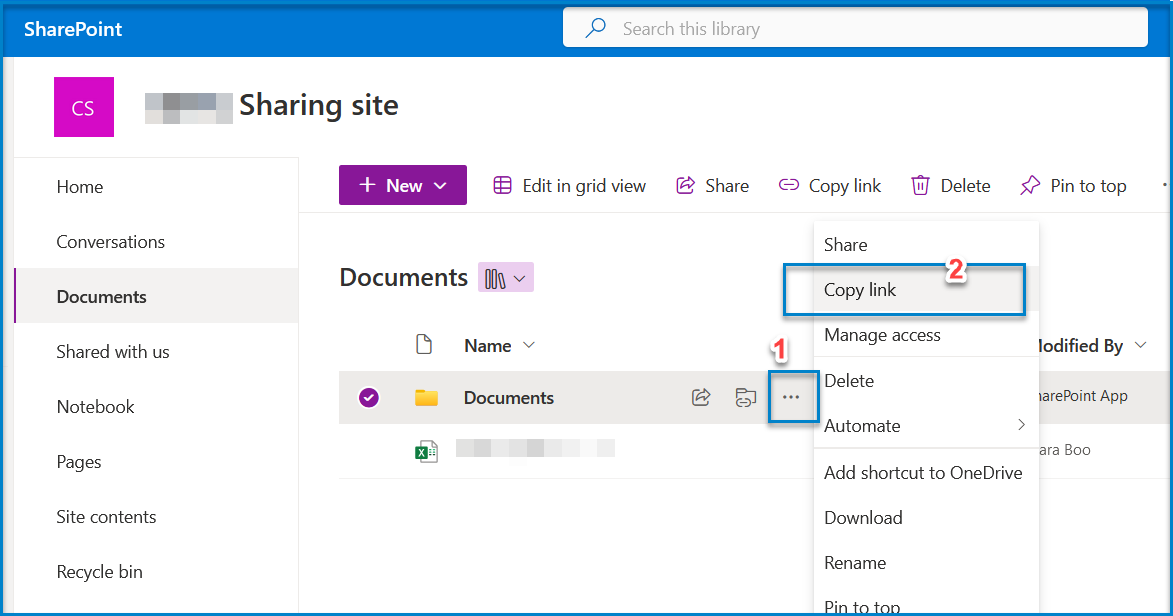The image size is (1173, 616).
Task: Click the search magnifier in the search bar
Action: point(595,28)
